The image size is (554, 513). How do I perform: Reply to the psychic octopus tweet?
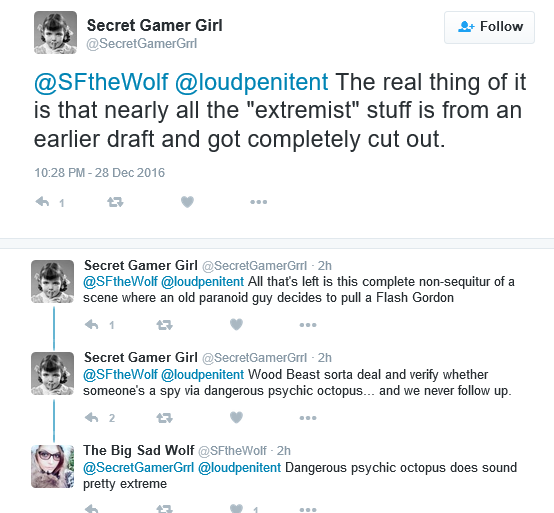[92, 418]
